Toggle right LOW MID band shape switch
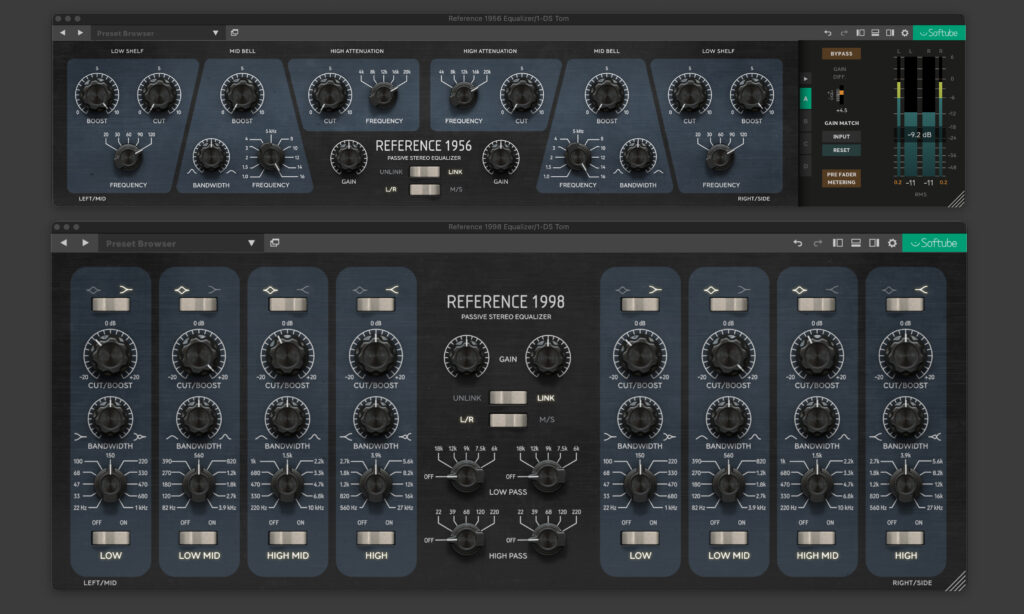This screenshot has width=1024, height=614. (x=728, y=304)
